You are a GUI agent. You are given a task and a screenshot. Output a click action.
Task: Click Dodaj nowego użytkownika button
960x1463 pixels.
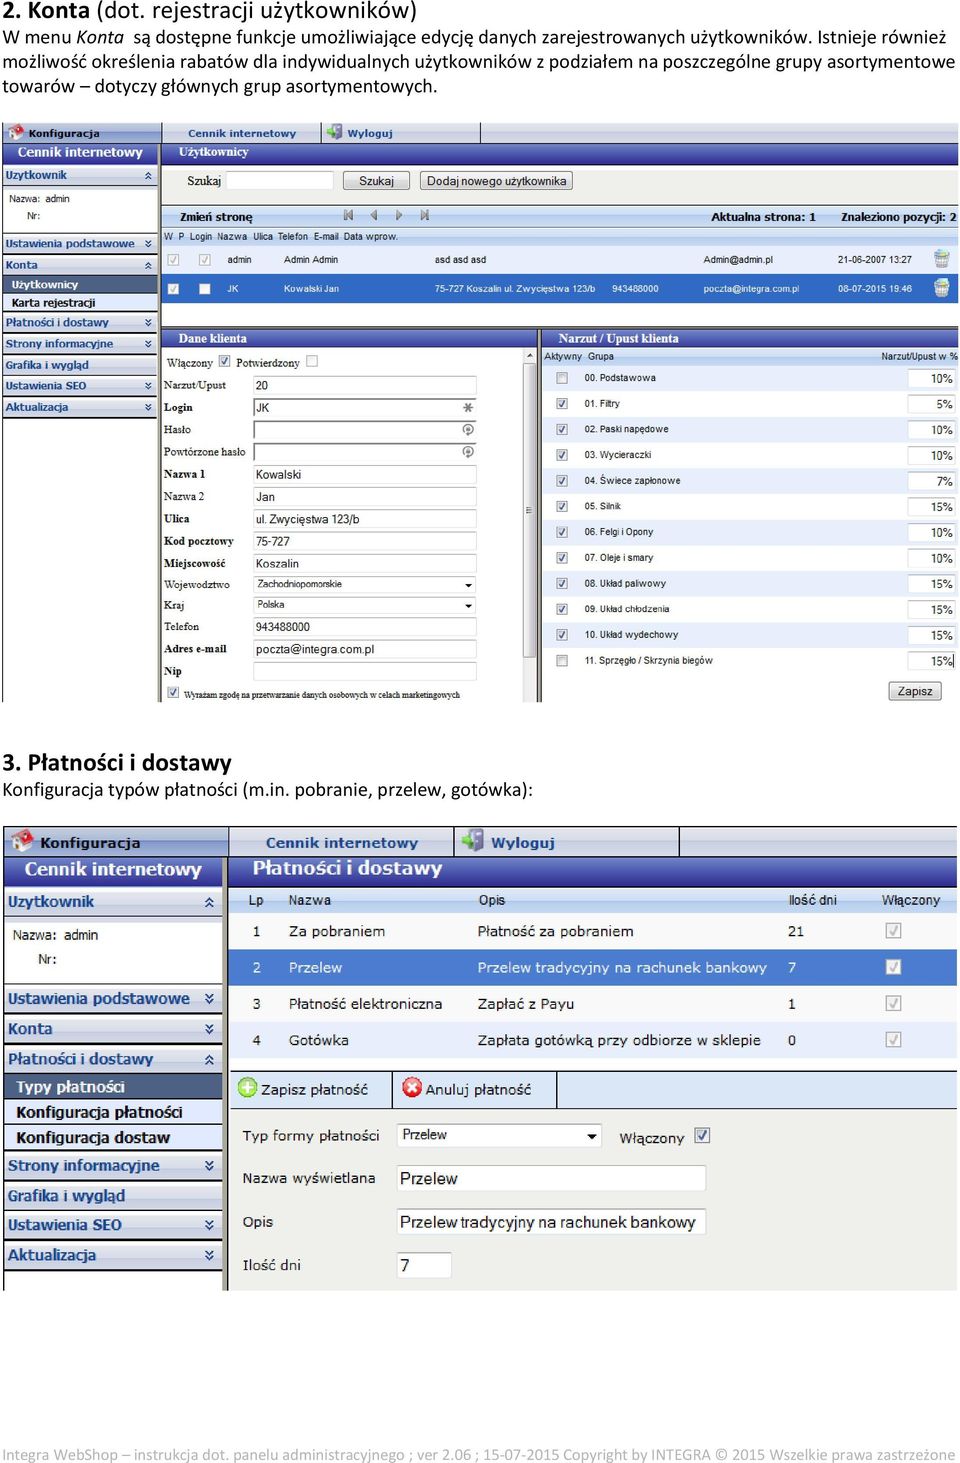496,181
